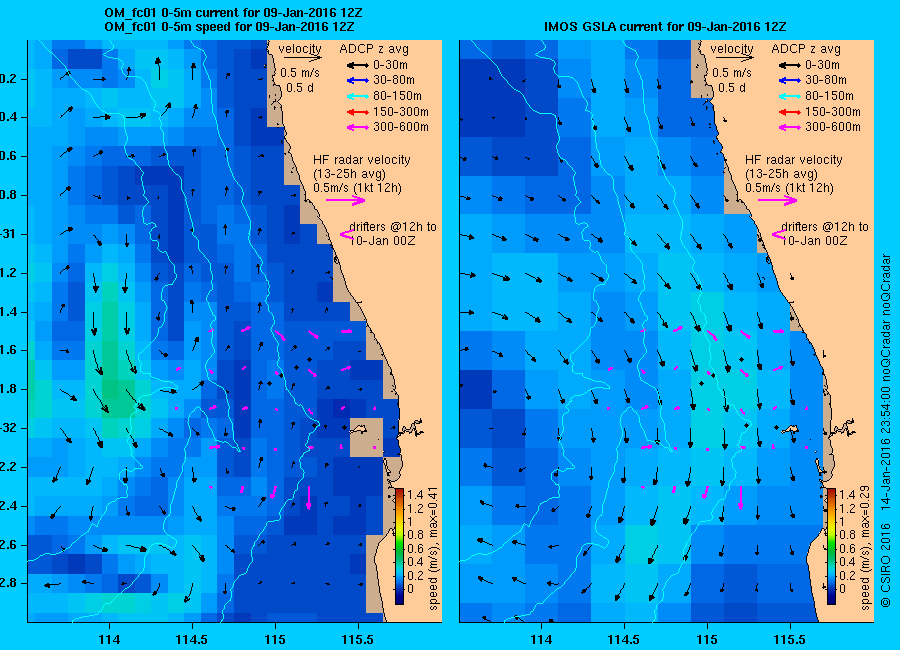Click 'drifters @12h to' text in left panel
The height and width of the screenshot is (650, 900).
coord(393,227)
